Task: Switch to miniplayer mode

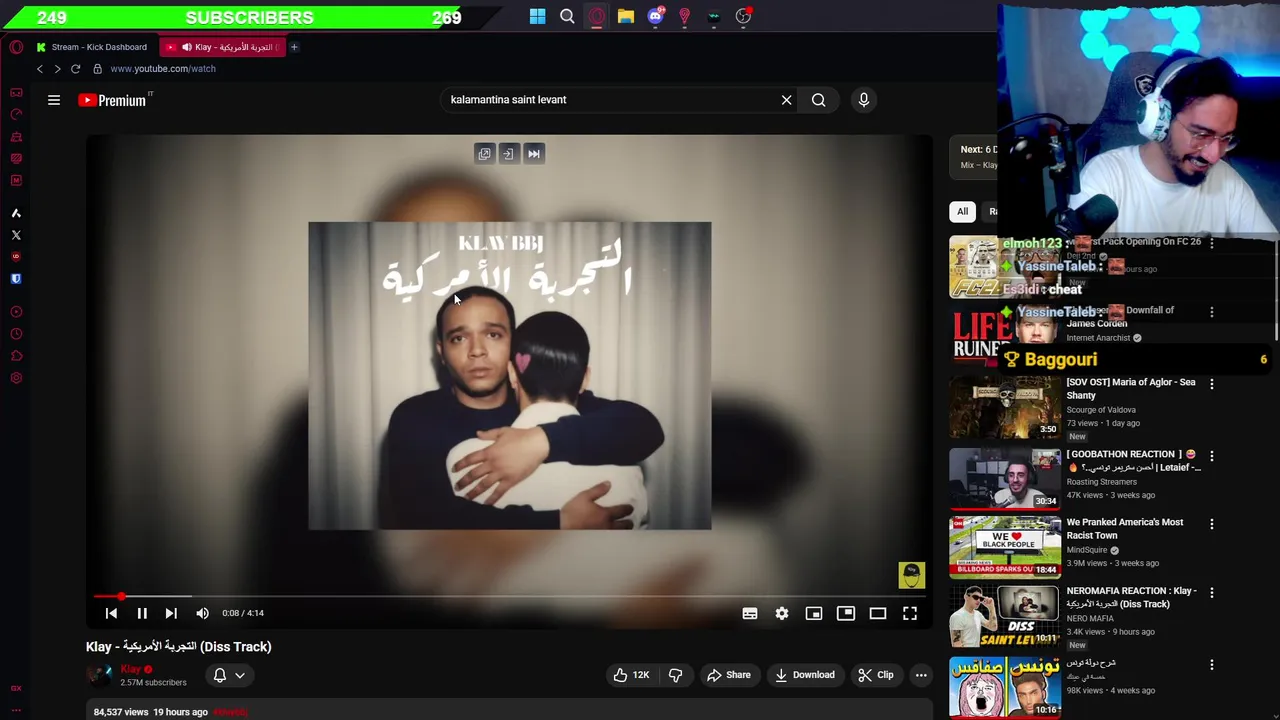Action: point(814,613)
